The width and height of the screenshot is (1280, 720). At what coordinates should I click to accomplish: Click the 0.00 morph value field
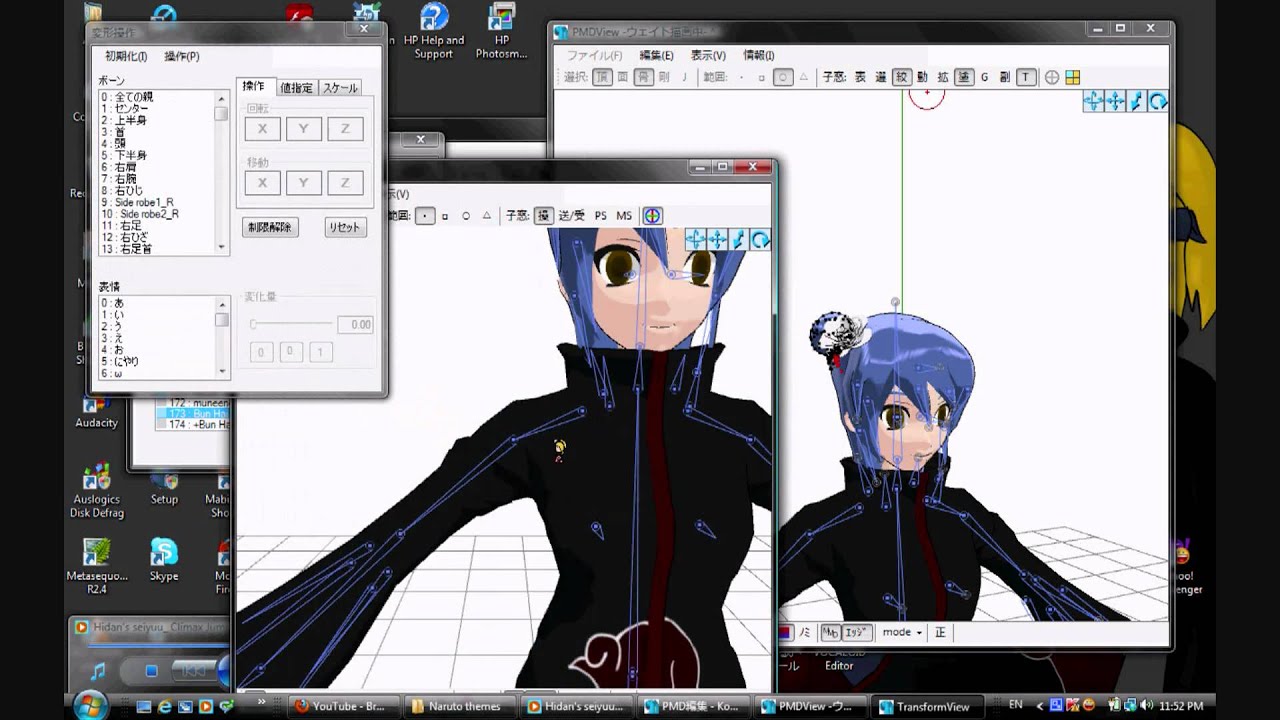tap(355, 324)
